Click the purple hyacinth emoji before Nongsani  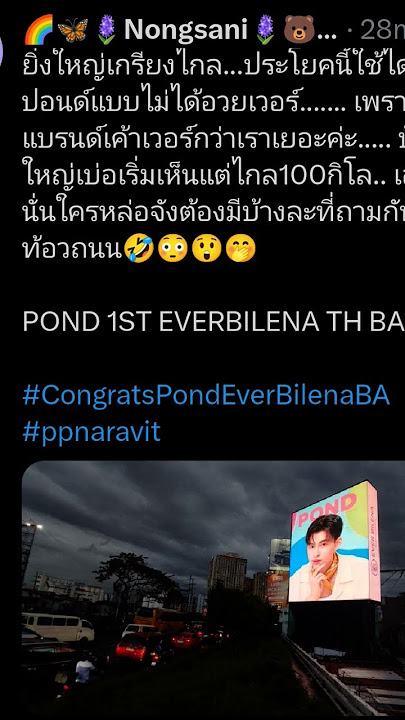107,30
